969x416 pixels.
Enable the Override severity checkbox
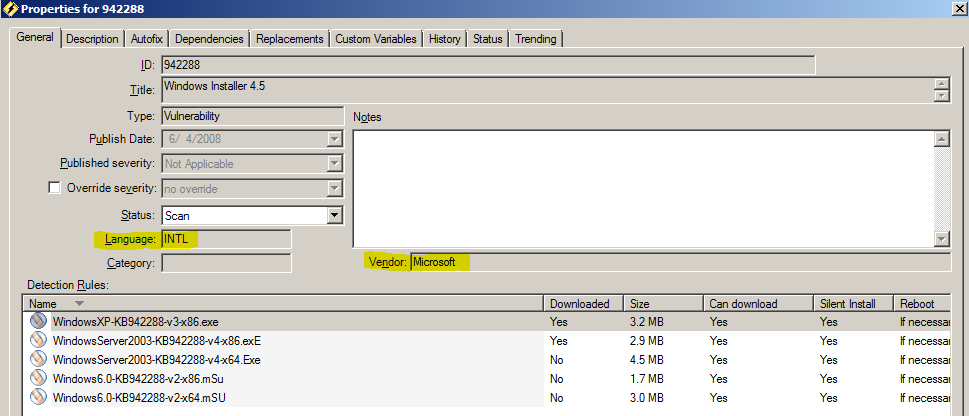pyautogui.click(x=54, y=188)
